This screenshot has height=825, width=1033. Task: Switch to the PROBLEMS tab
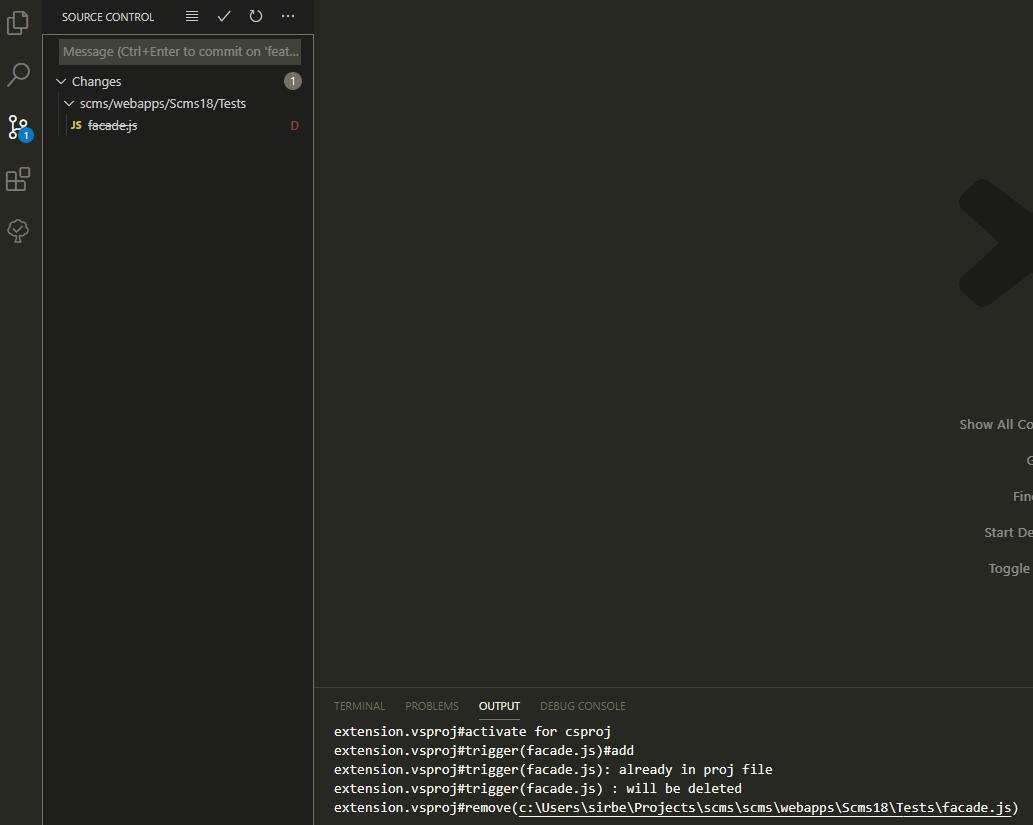coord(432,706)
